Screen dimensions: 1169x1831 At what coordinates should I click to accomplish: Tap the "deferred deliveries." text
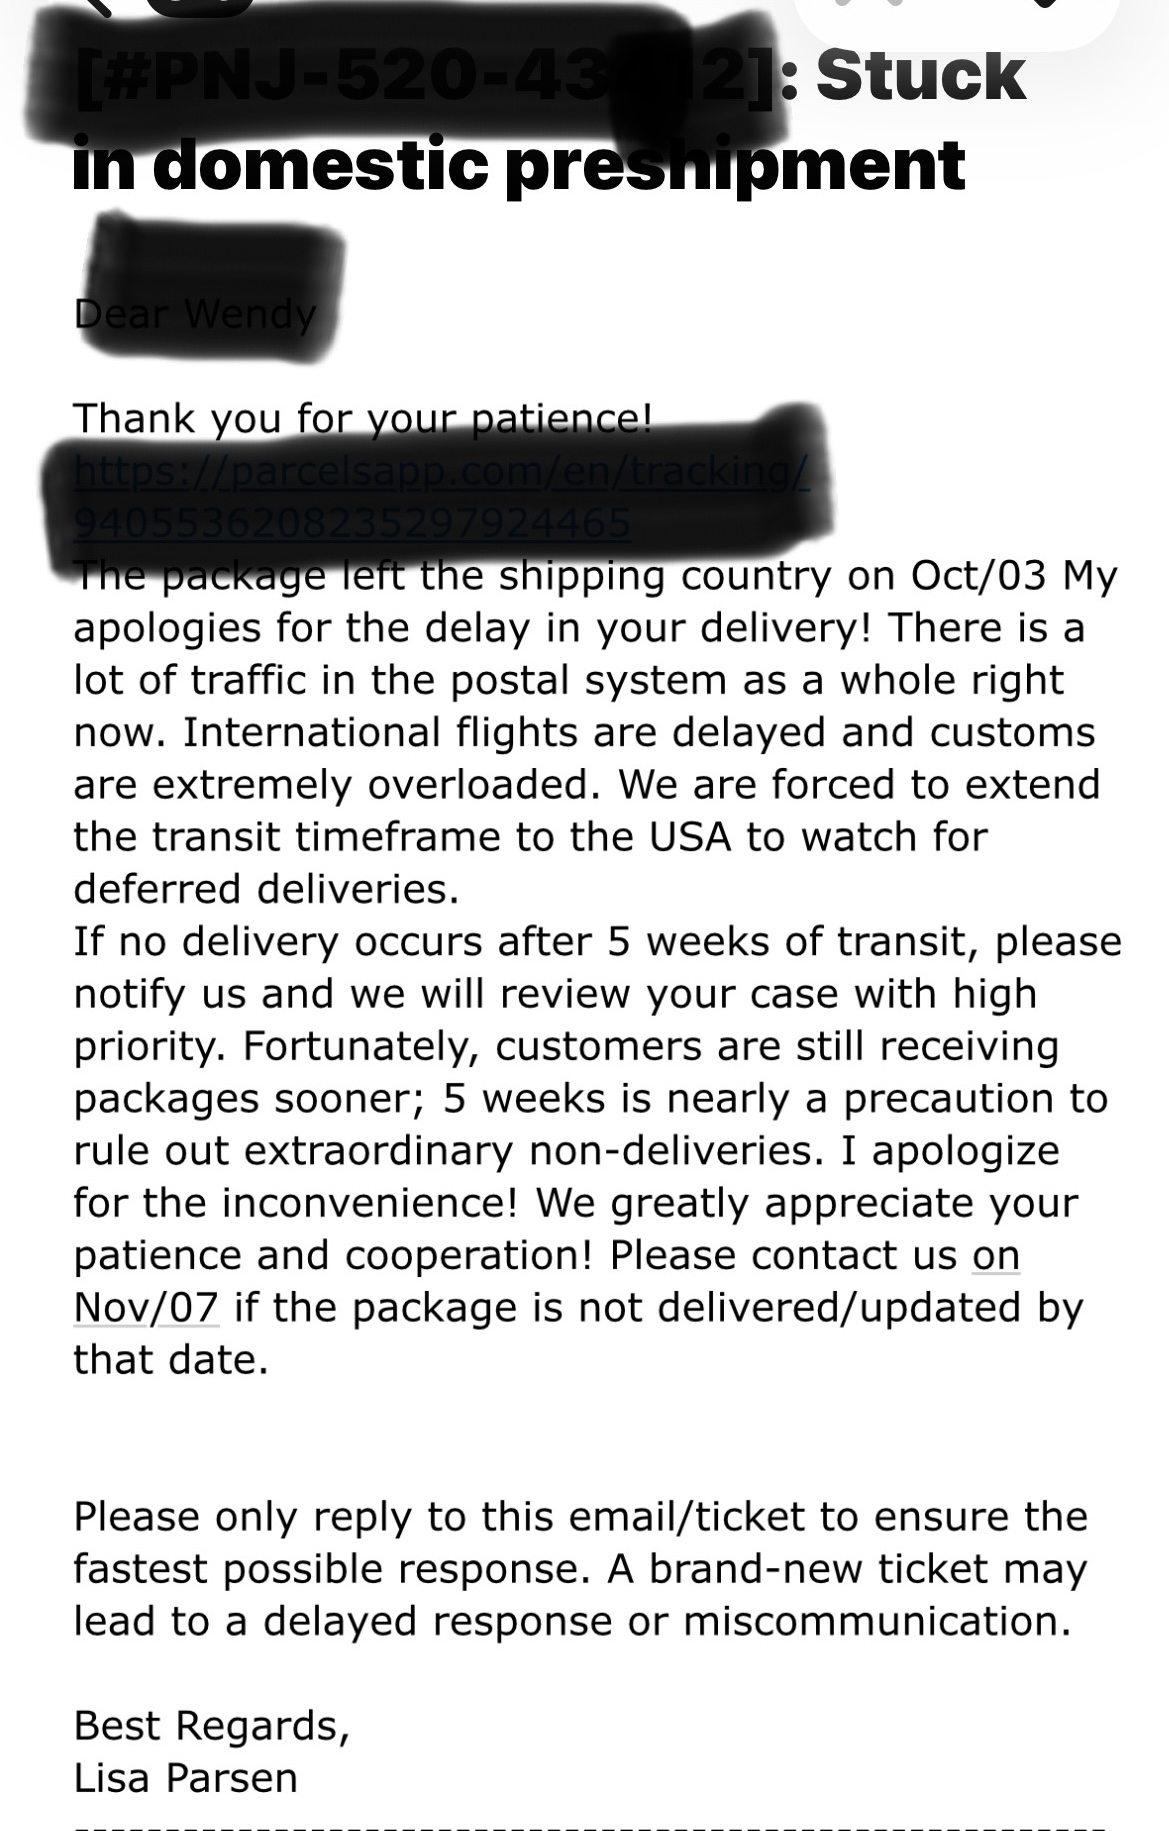pyautogui.click(x=266, y=889)
